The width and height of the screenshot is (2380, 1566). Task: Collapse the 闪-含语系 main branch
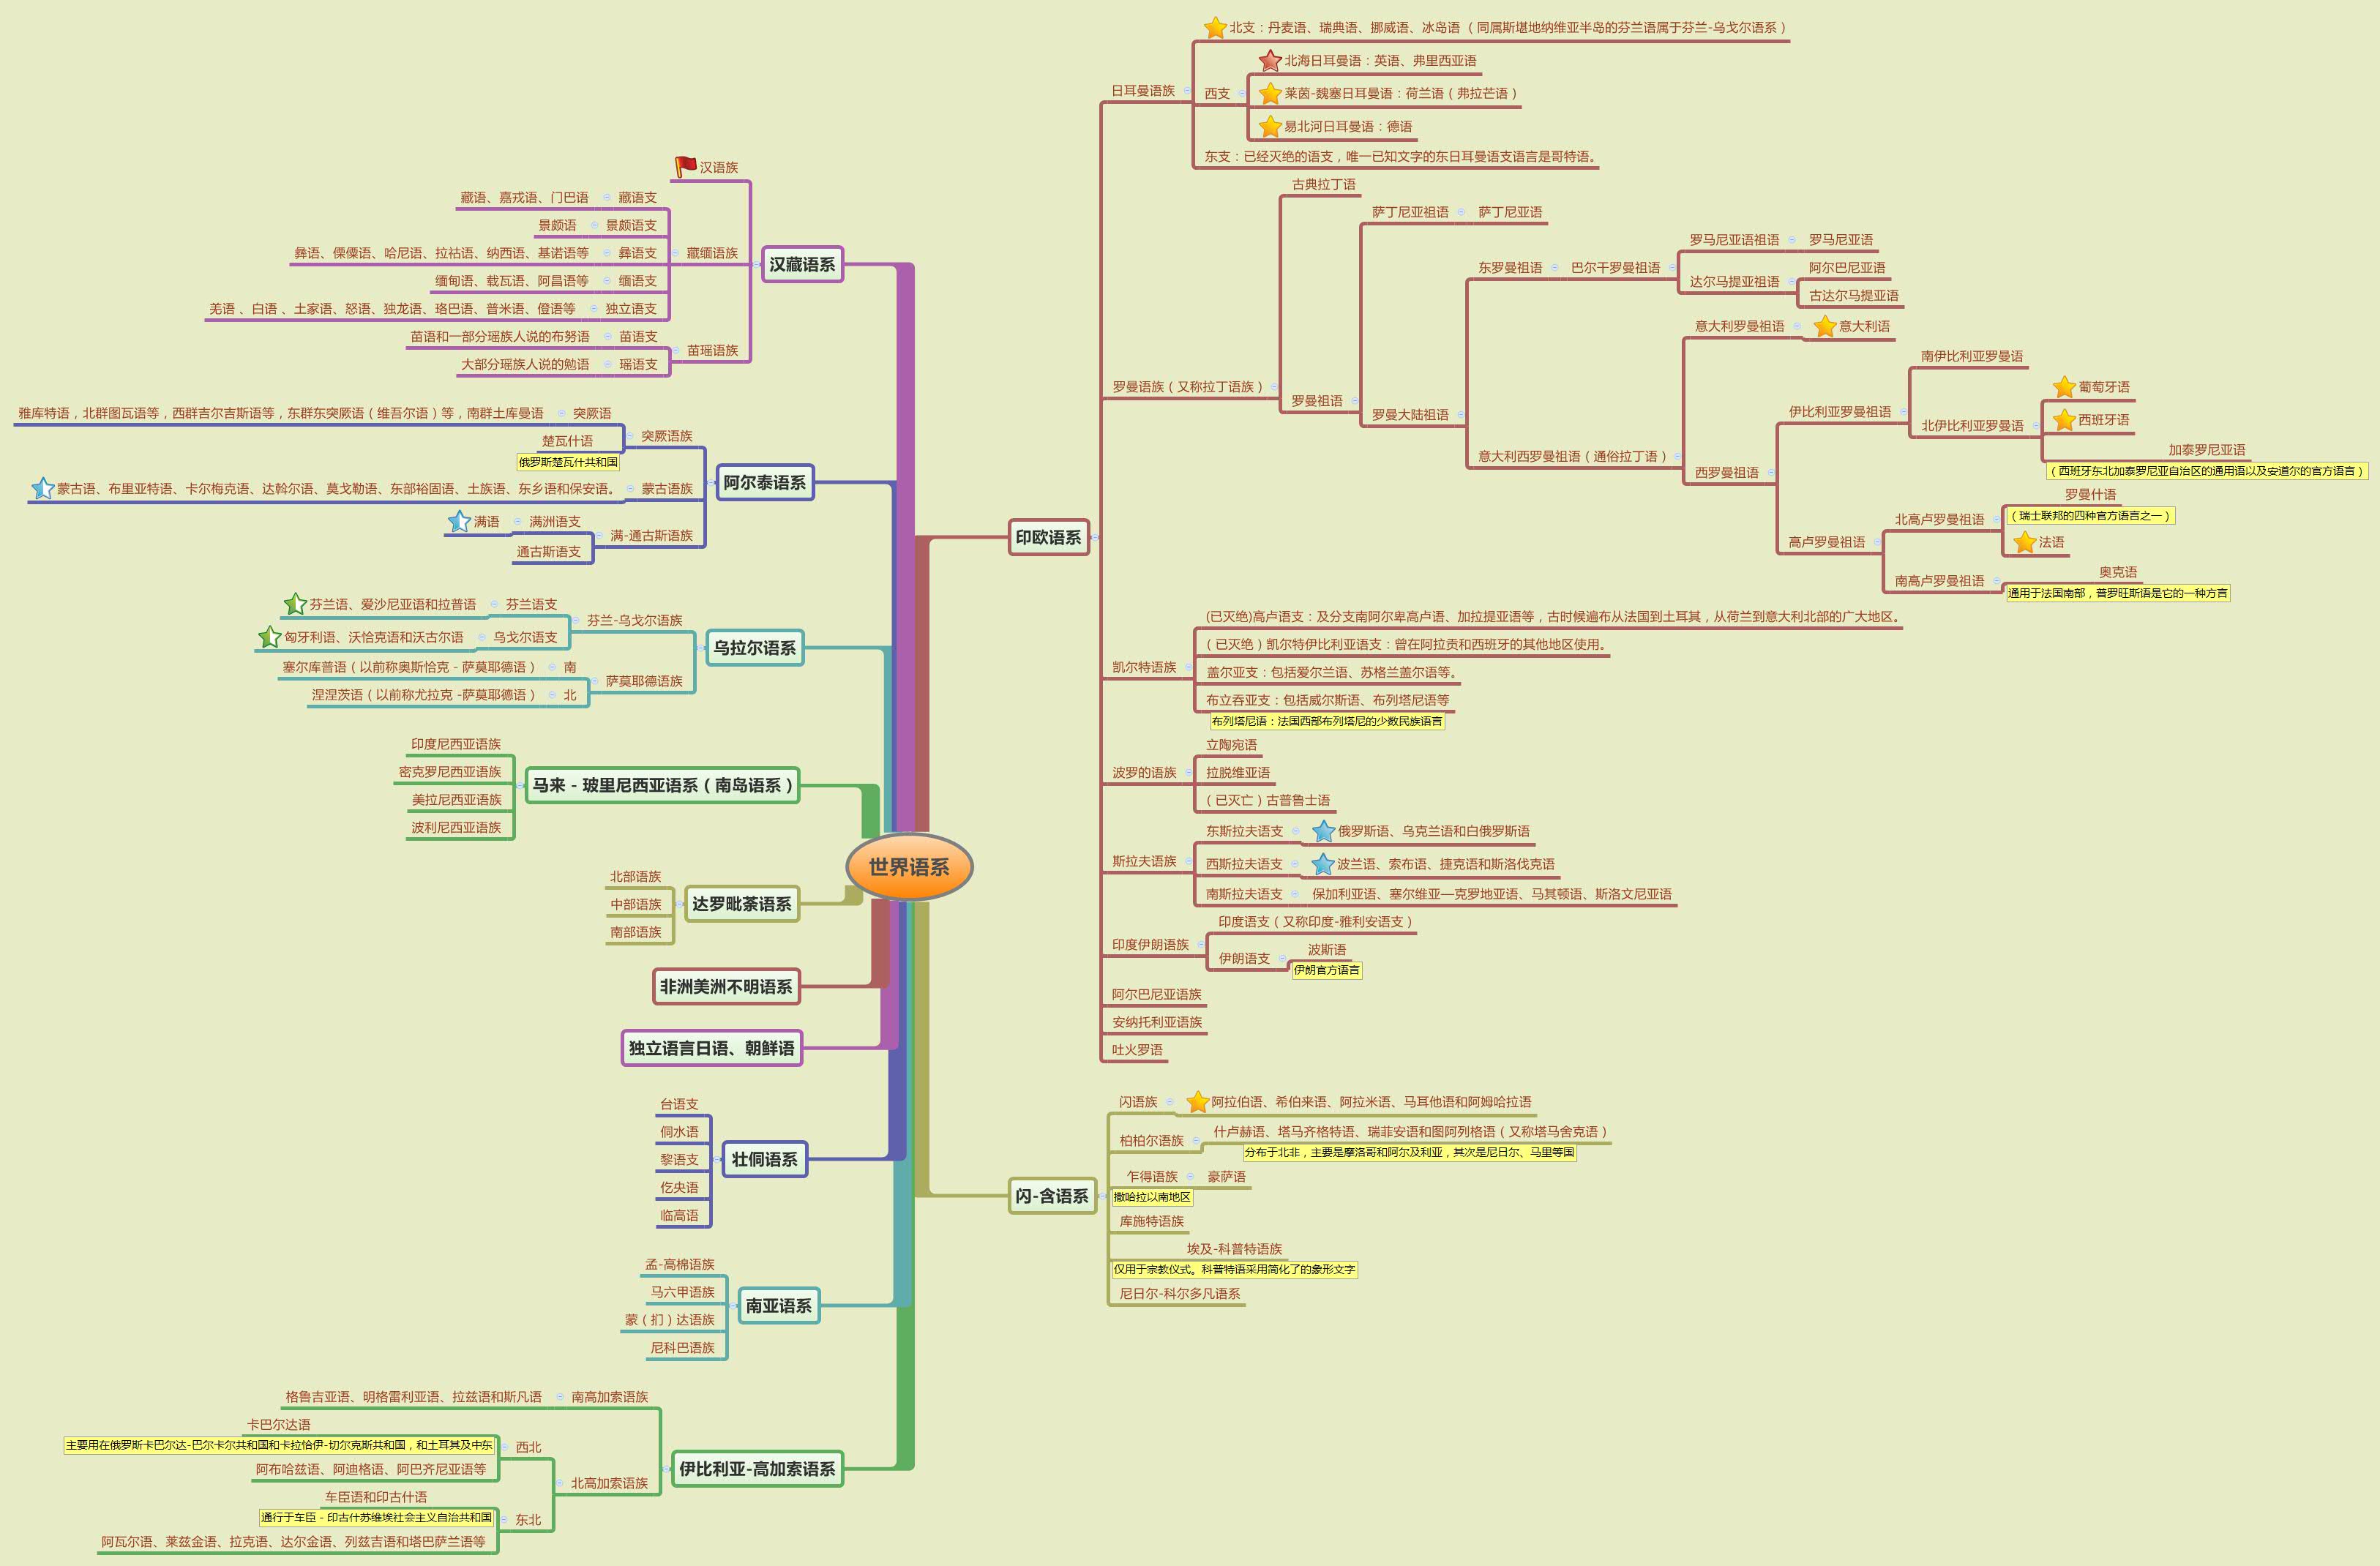(x=1102, y=1196)
